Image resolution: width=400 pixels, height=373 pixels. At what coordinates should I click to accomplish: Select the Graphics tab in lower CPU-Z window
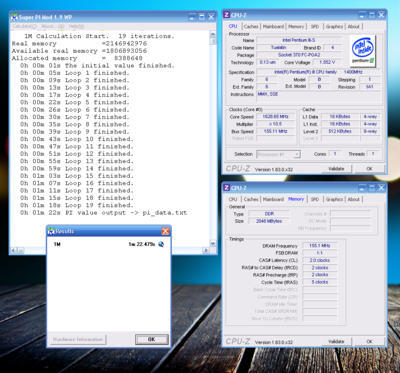point(334,199)
